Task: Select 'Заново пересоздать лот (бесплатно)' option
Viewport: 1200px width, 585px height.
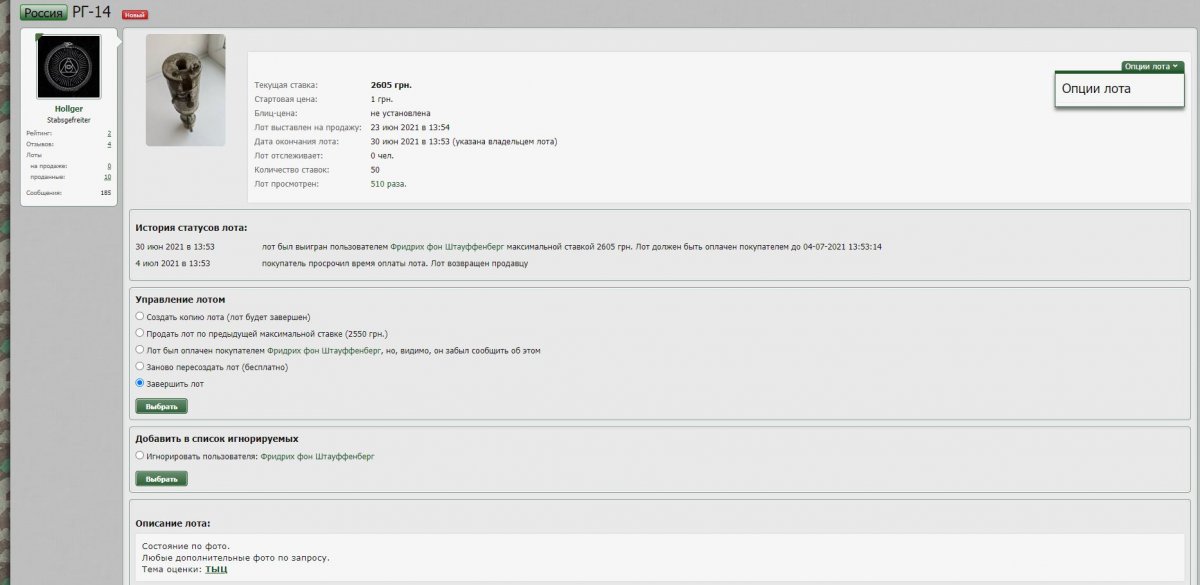Action: (140, 367)
